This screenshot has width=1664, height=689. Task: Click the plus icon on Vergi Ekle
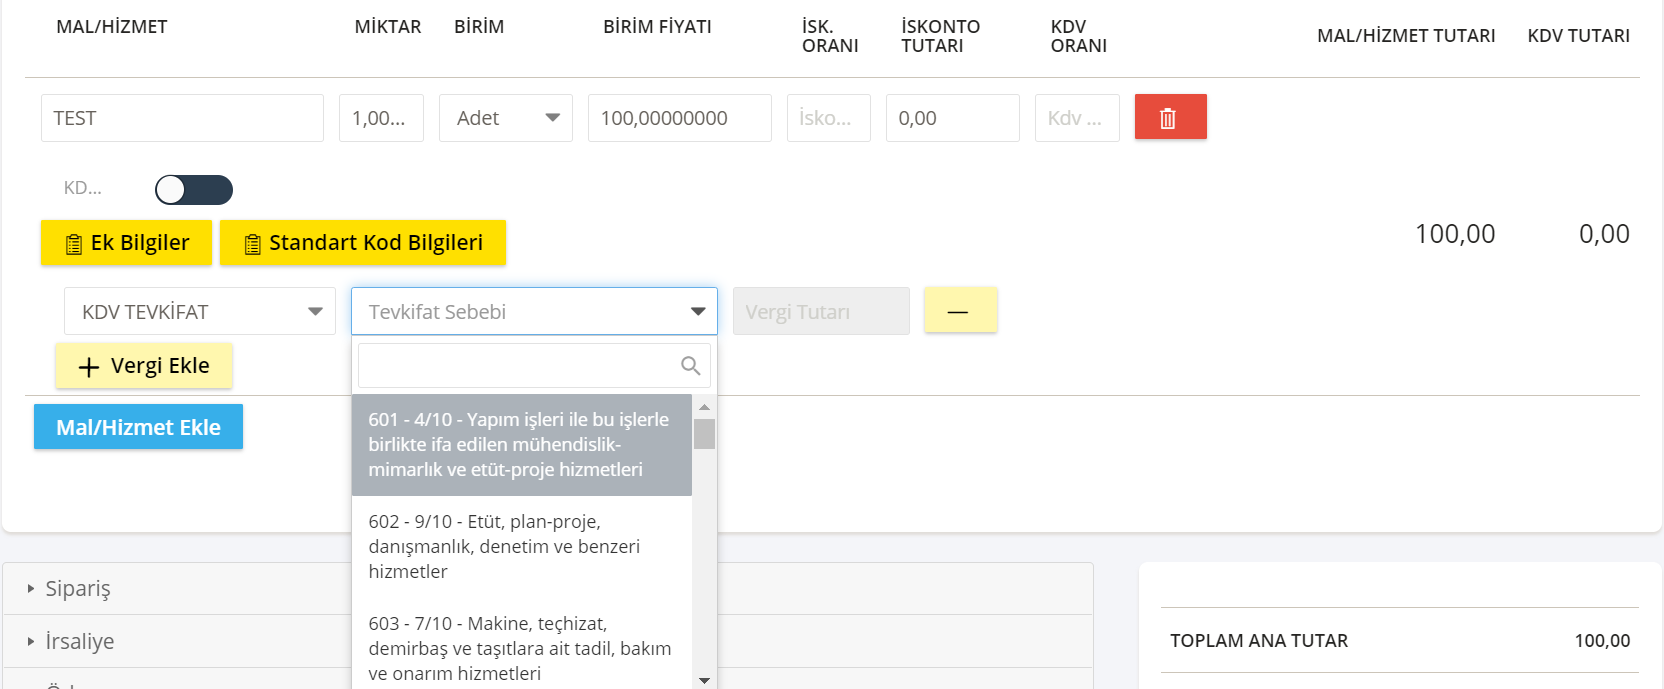coord(89,367)
